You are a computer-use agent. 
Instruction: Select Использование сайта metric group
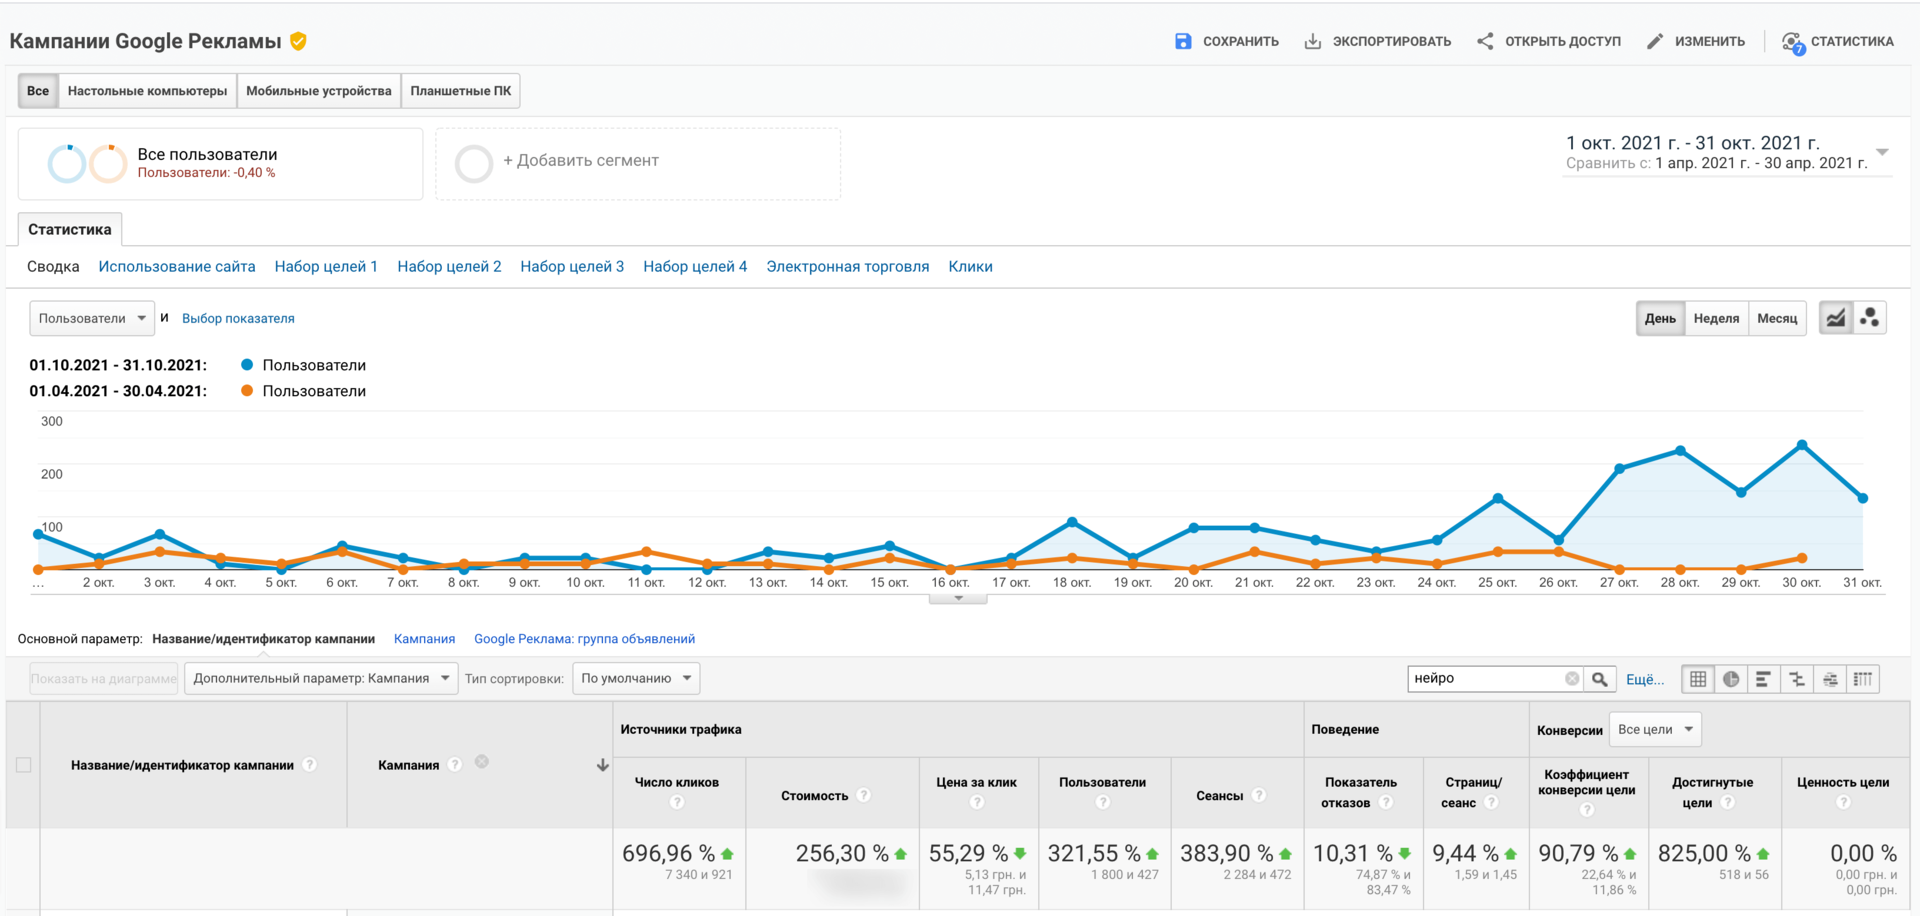pos(177,267)
